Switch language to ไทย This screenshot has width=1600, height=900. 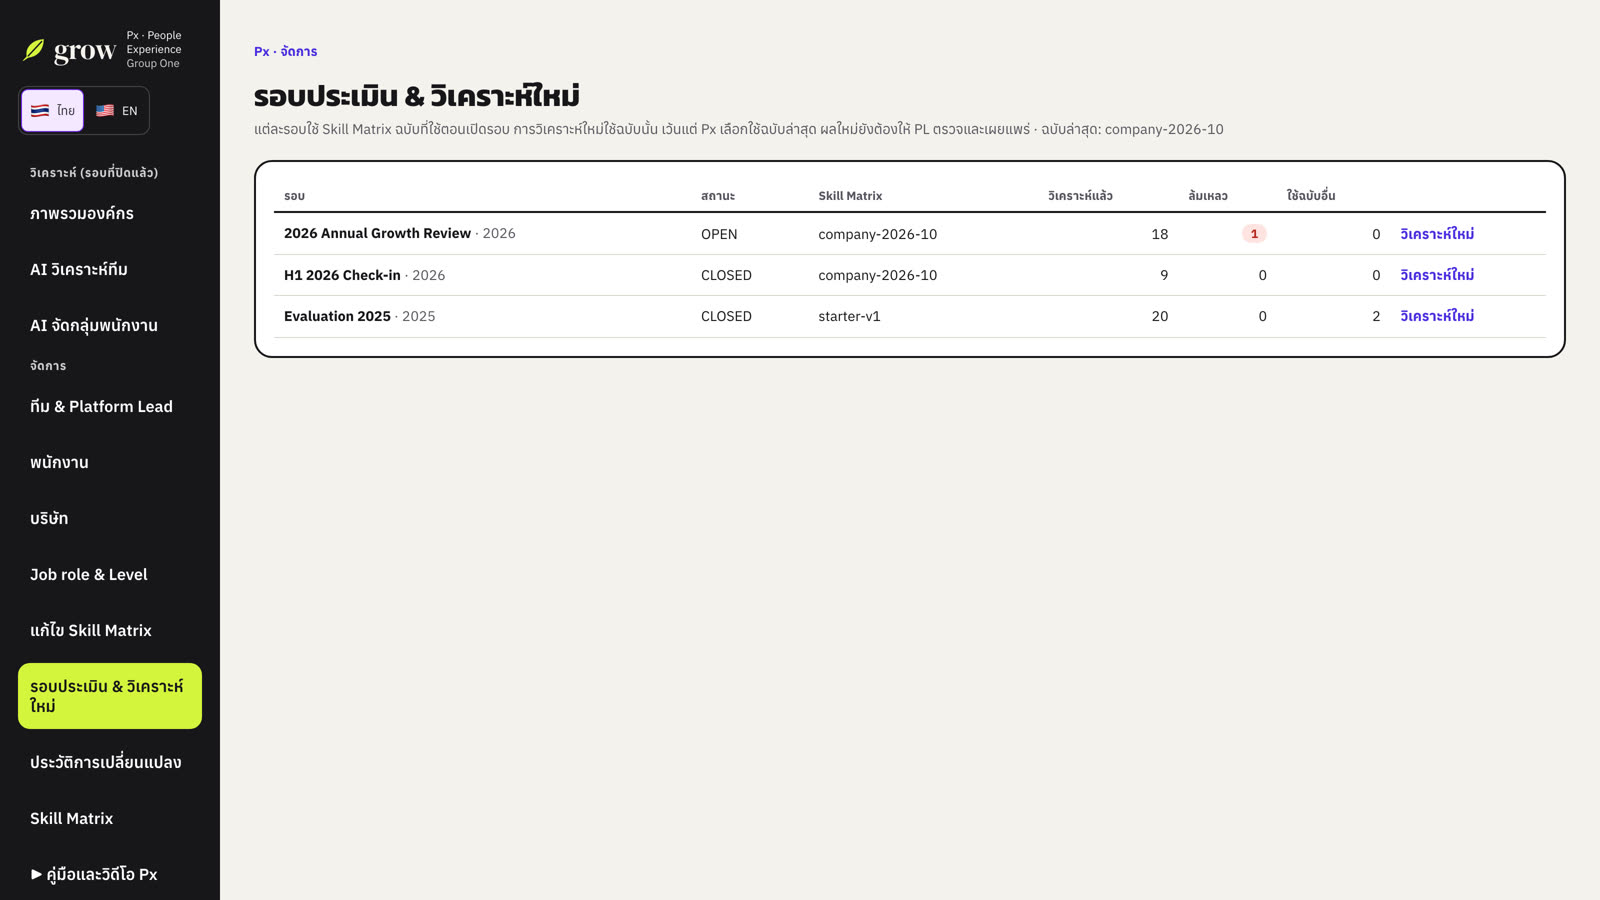click(x=53, y=110)
